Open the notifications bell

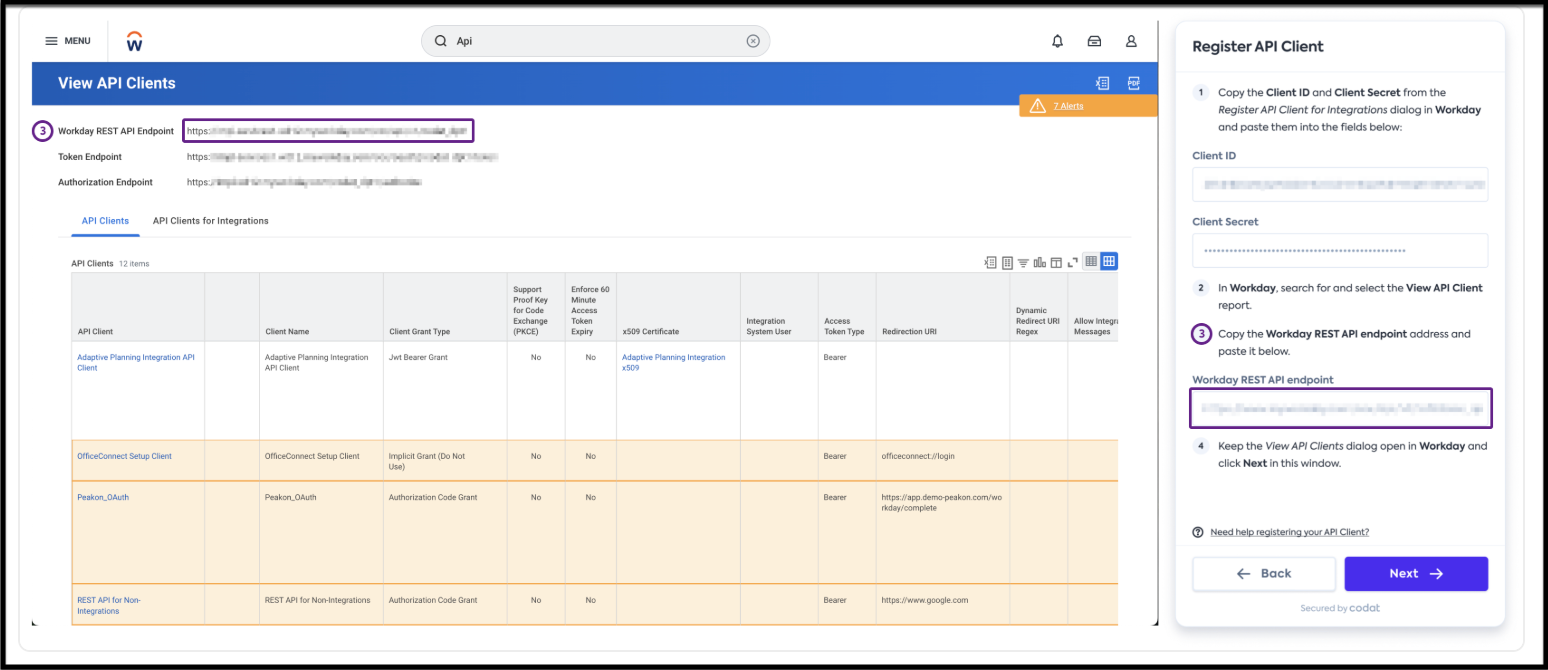coord(1058,41)
